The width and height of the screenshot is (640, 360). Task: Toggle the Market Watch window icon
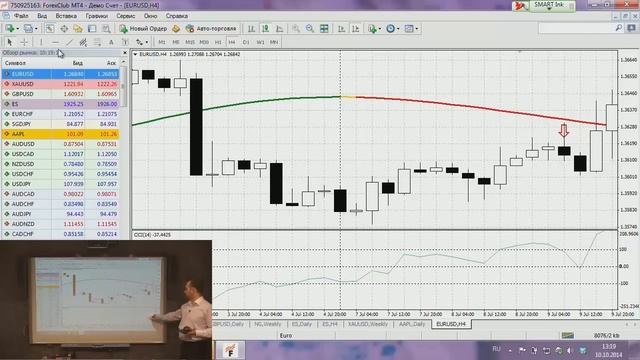coord(50,29)
